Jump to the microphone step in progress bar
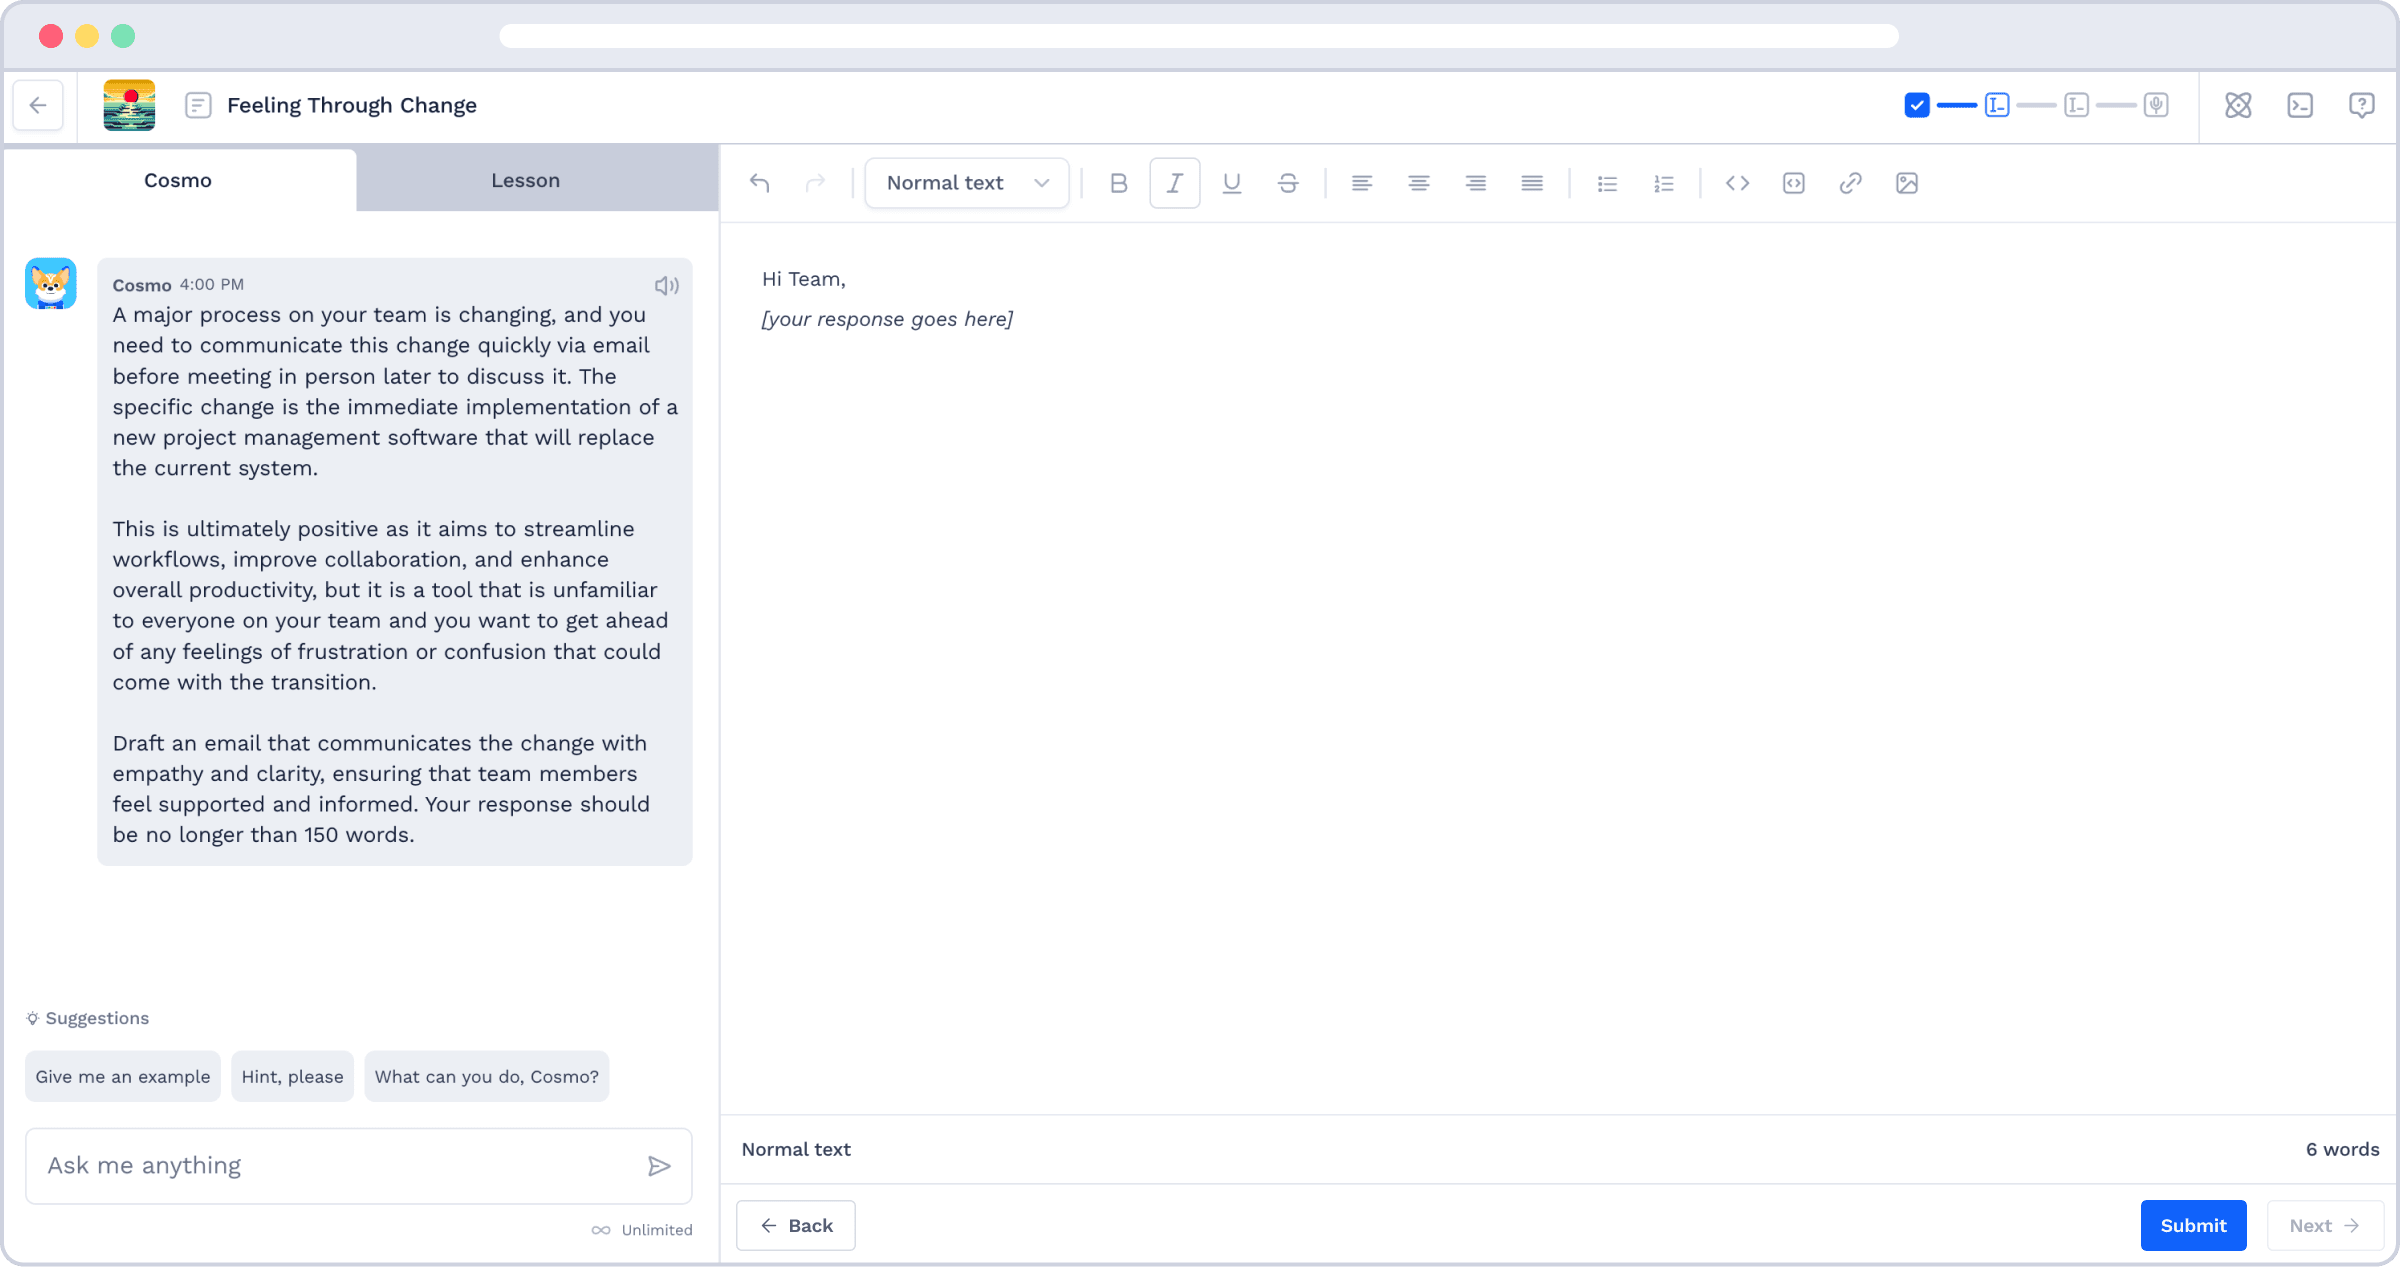Screen dimensions: 2400x1267 pos(2156,105)
